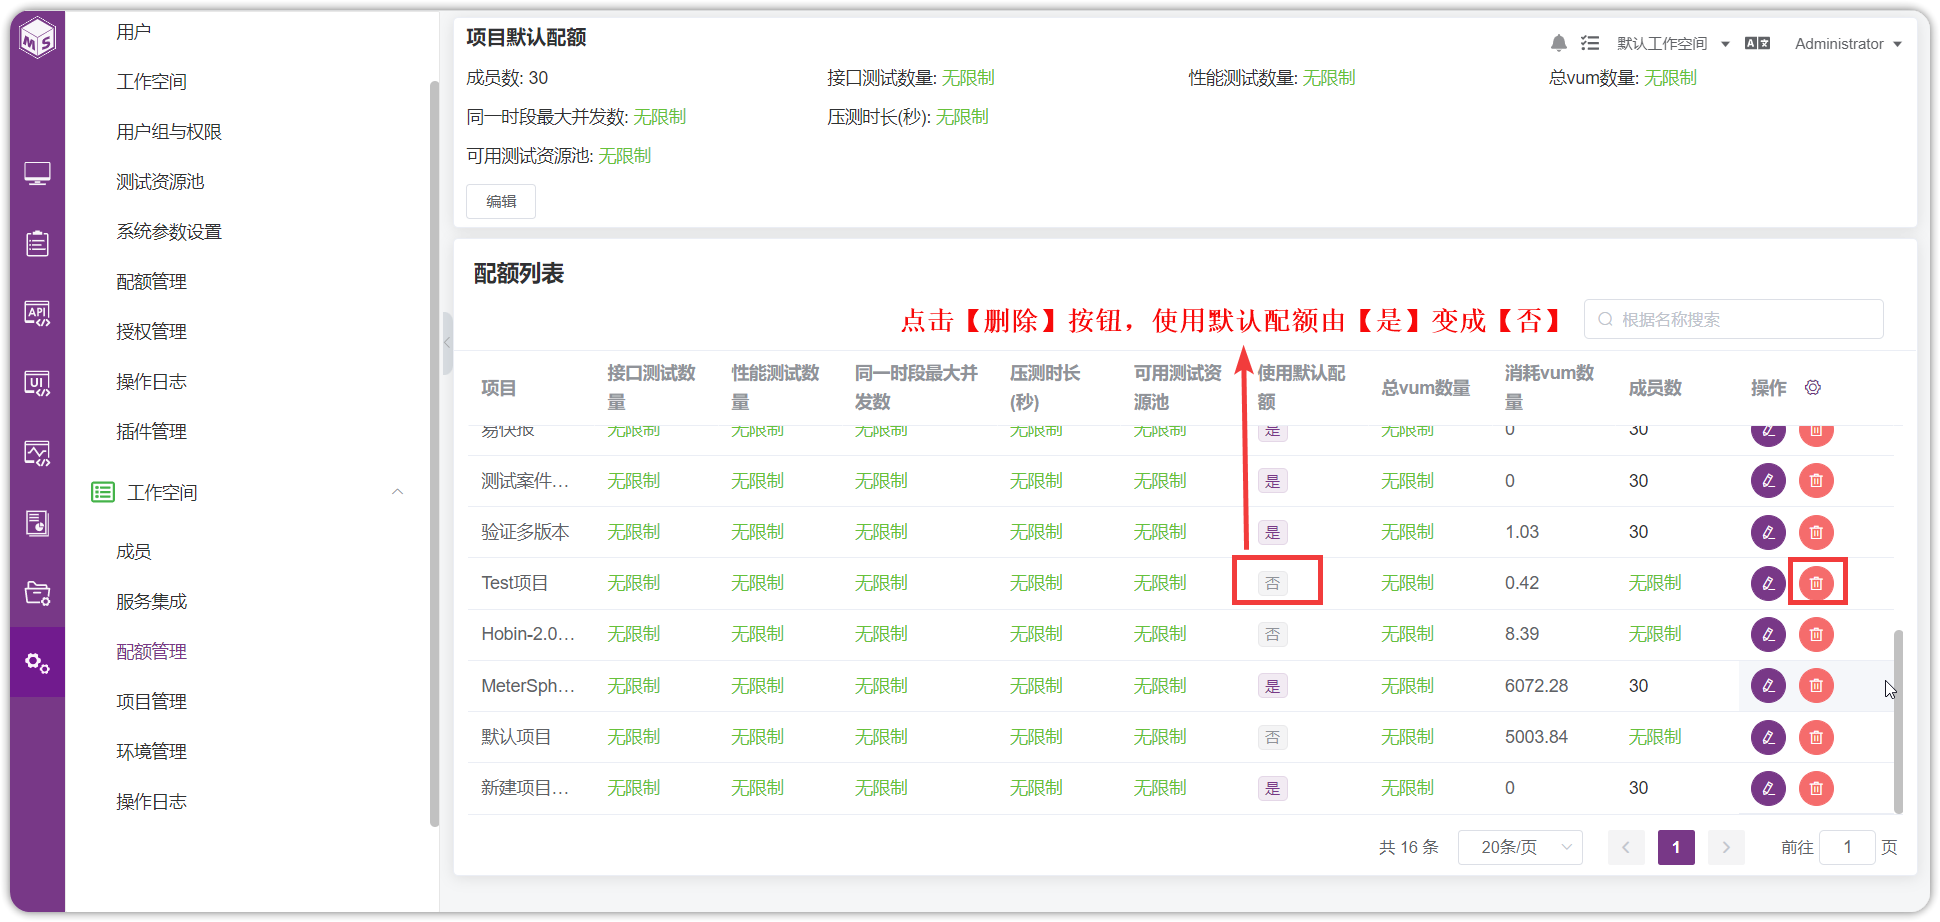Delete quota for 新建项目 row

pos(1816,788)
